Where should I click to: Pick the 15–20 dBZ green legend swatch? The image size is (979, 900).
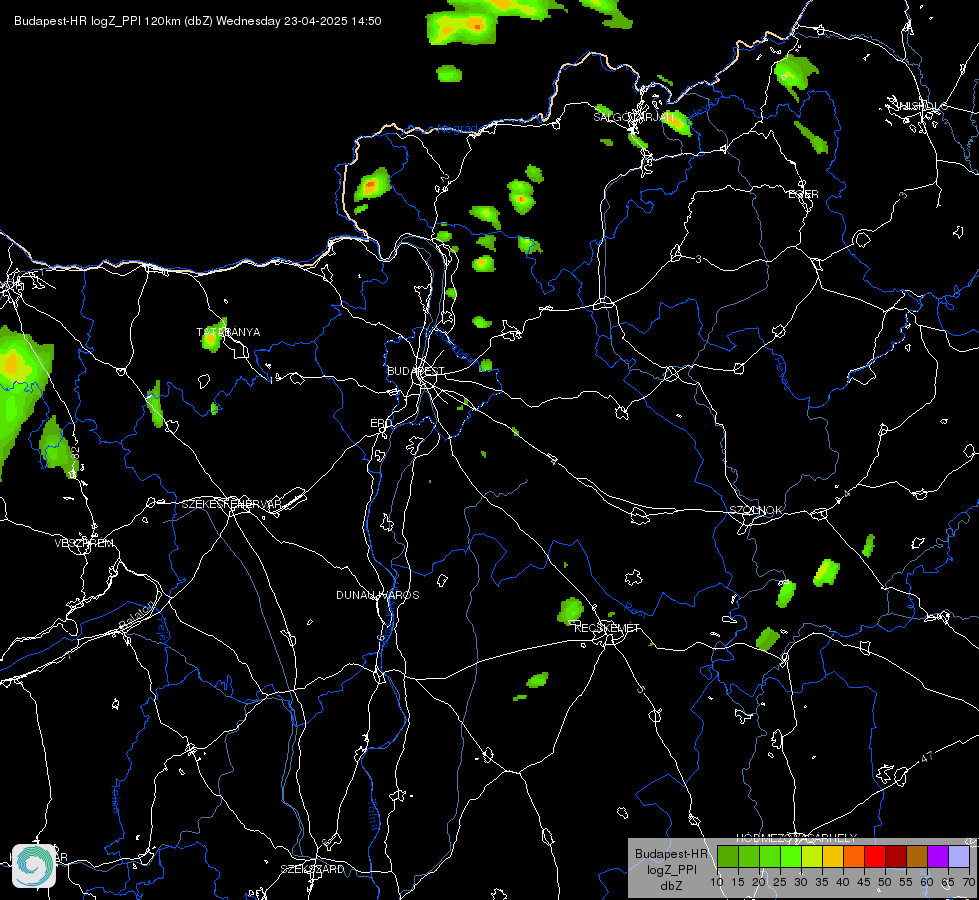tap(749, 856)
